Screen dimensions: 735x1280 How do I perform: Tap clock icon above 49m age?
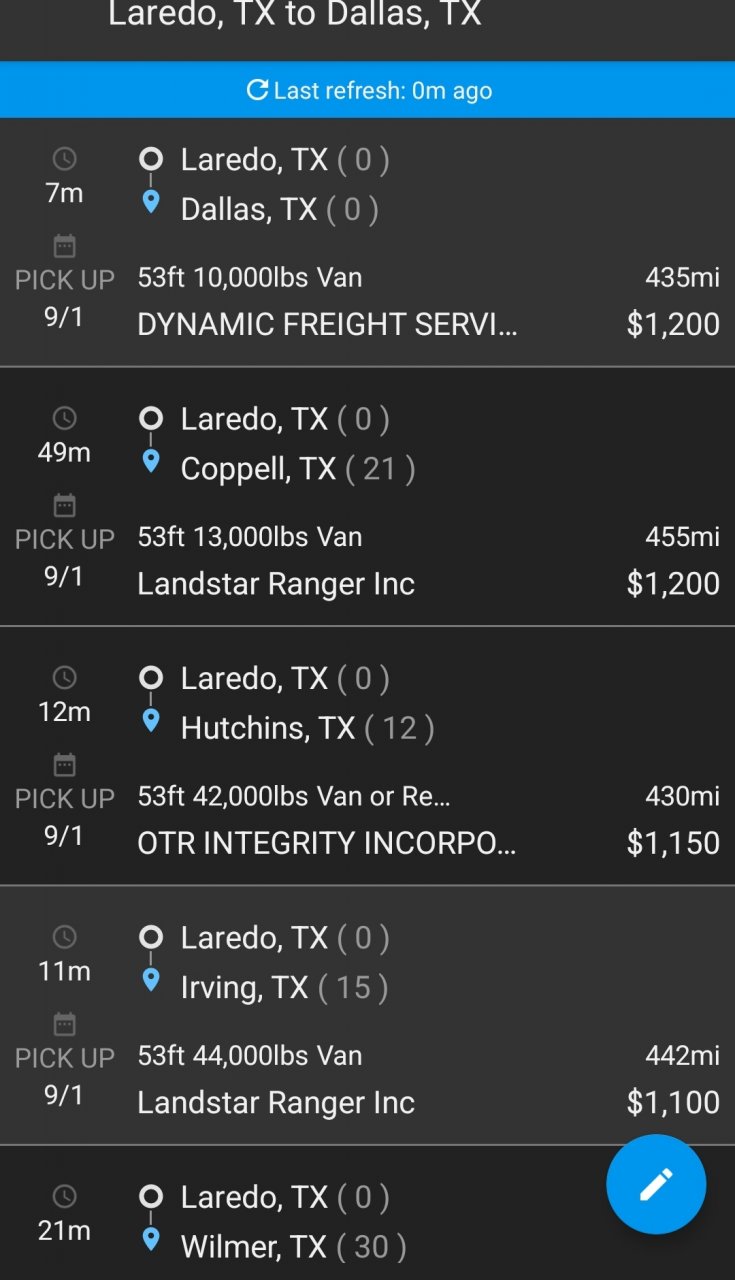pyautogui.click(x=64, y=418)
